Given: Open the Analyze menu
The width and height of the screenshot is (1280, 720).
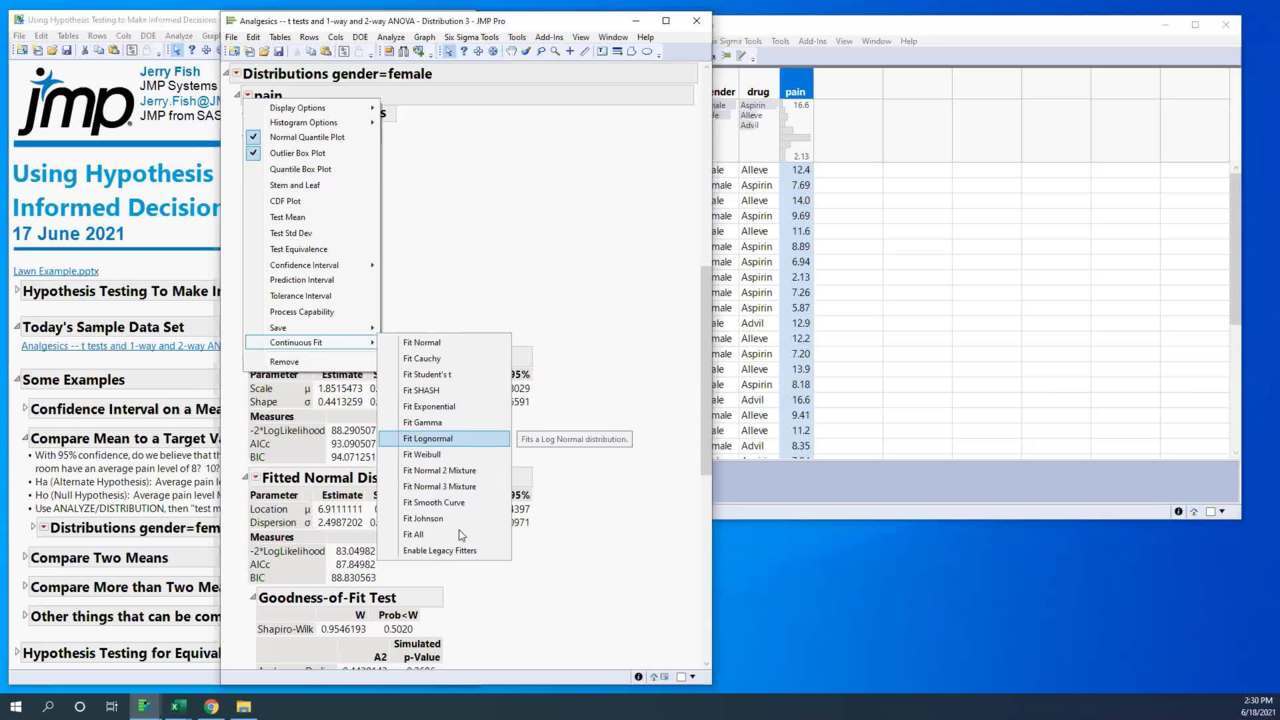Looking at the screenshot, I should point(390,37).
